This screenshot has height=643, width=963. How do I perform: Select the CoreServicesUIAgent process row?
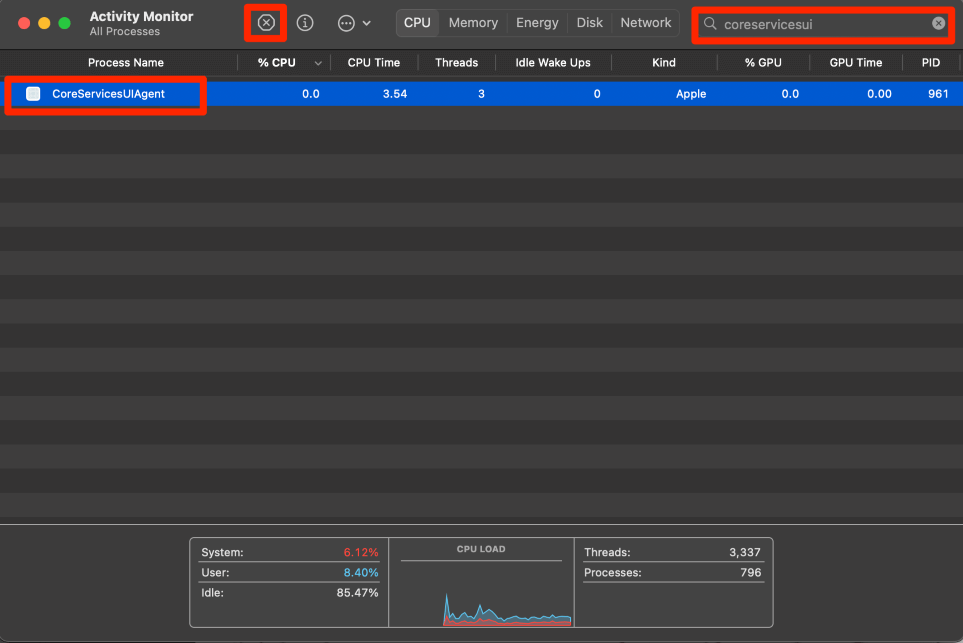coord(500,94)
